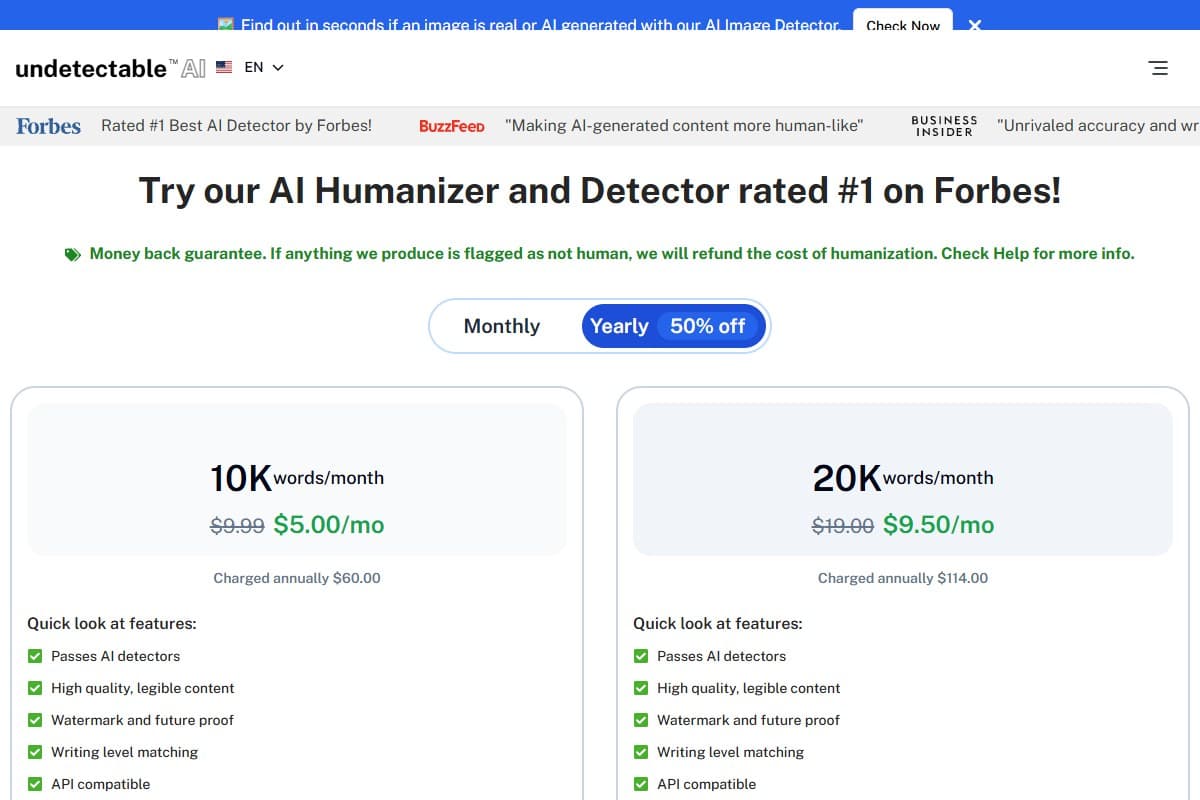This screenshot has width=1200, height=800.
Task: Click the 10K words/month plan heading
Action: tap(297, 478)
